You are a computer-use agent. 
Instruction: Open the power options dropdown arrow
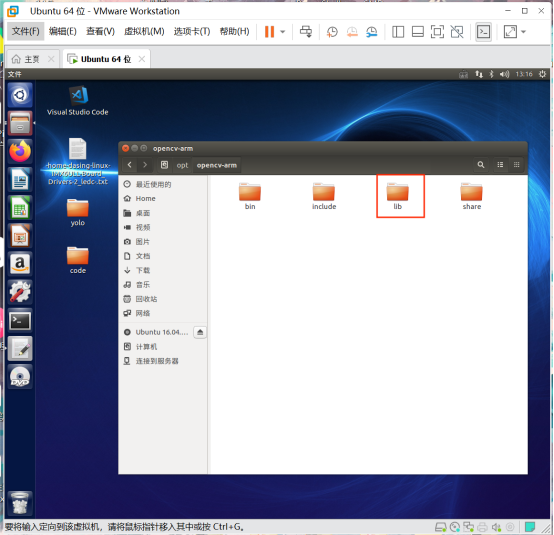(283, 32)
